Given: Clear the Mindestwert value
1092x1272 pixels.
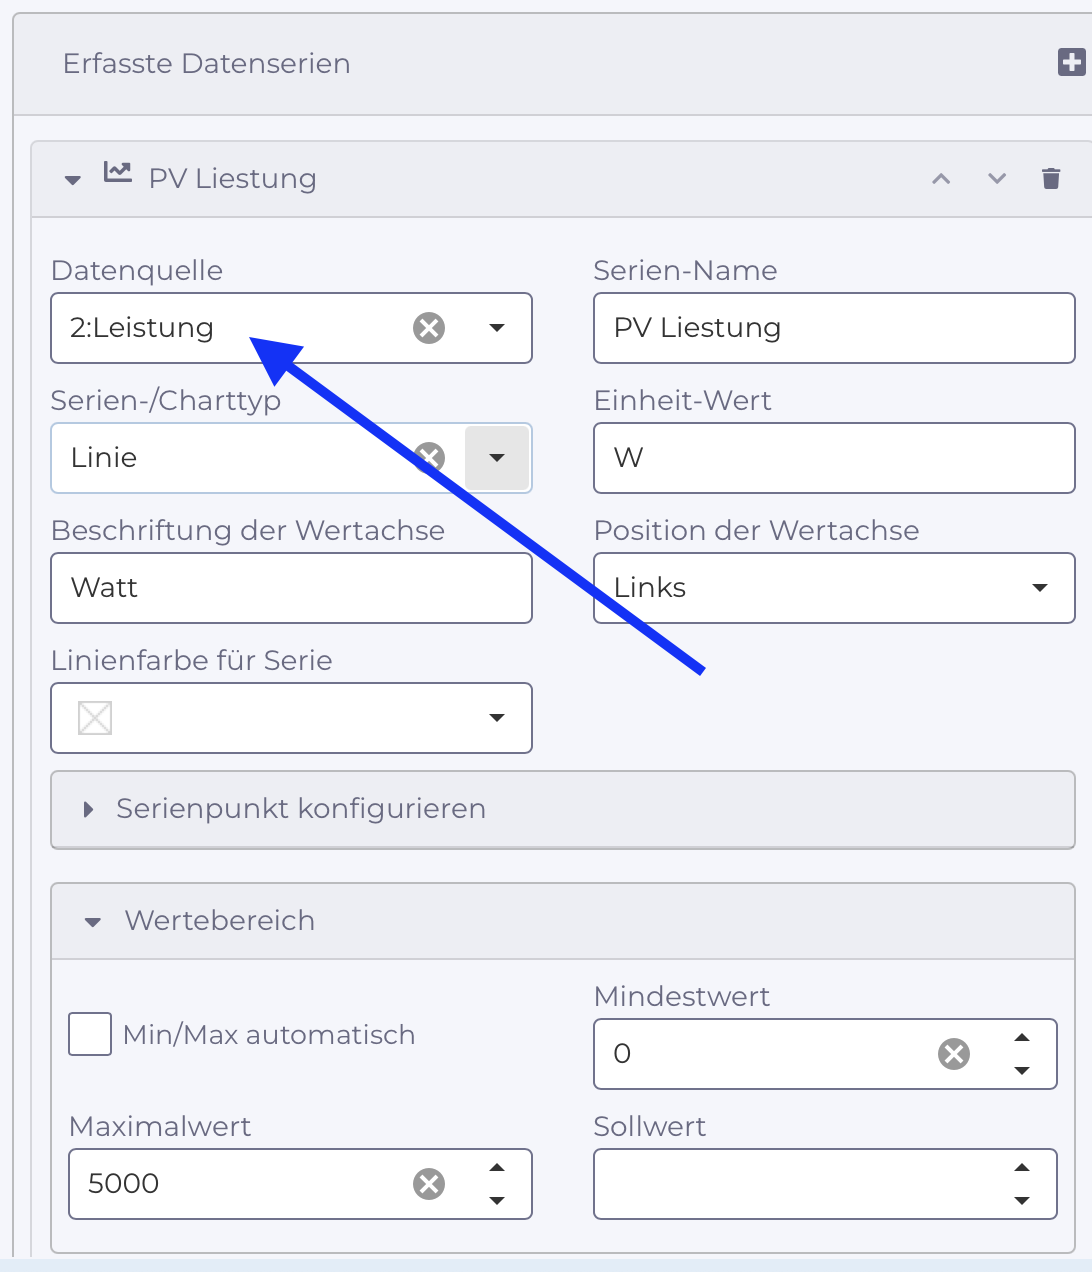Looking at the screenshot, I should click(954, 1054).
